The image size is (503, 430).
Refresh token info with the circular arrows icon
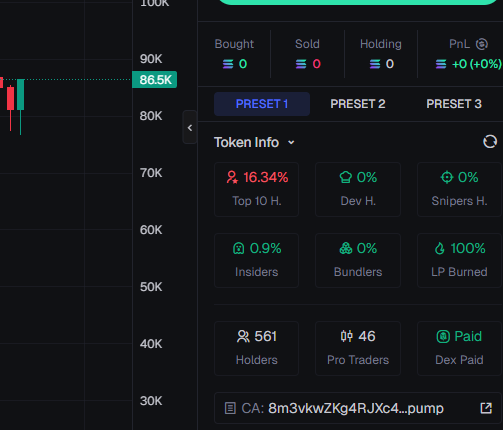pyautogui.click(x=490, y=142)
